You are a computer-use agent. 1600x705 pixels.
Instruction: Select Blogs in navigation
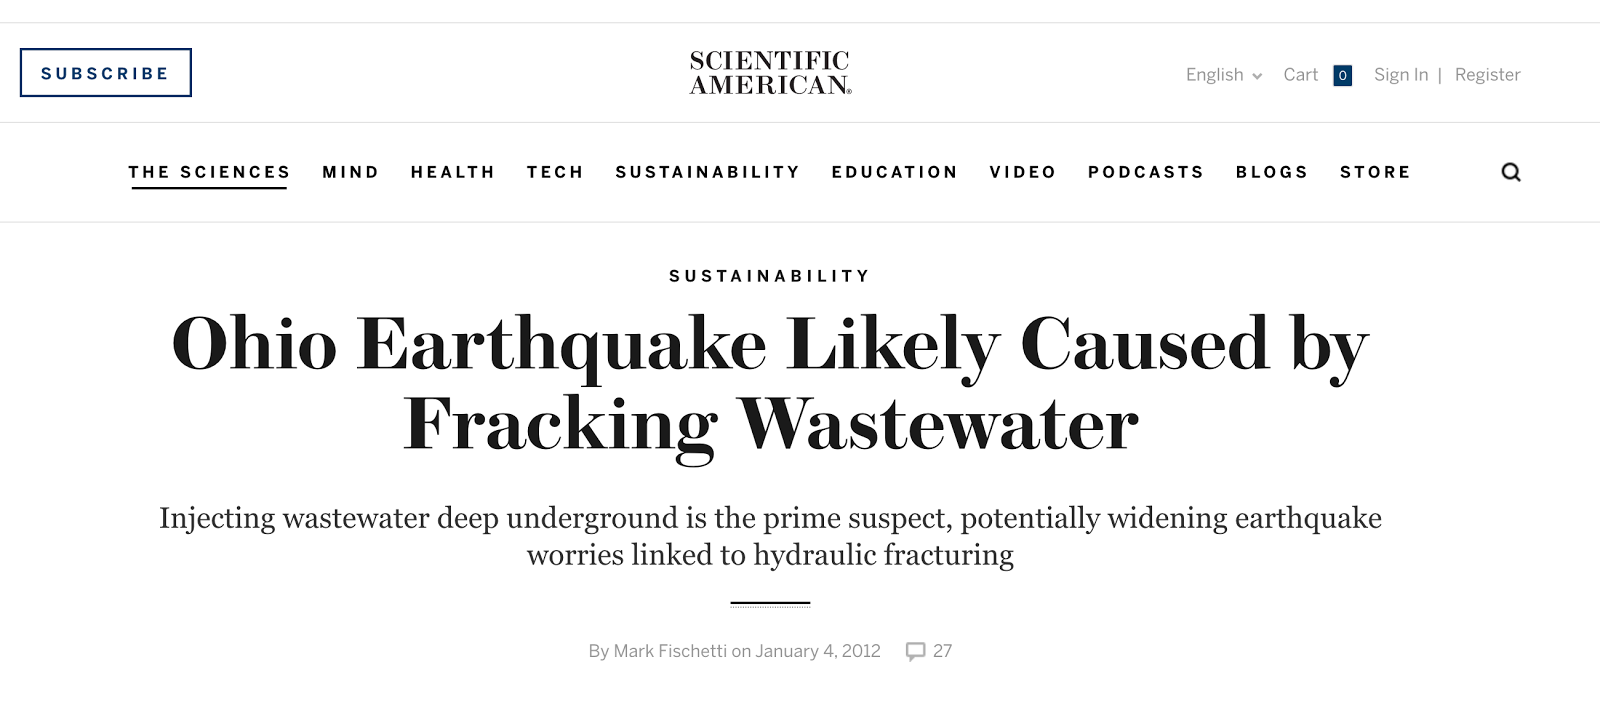pyautogui.click(x=1272, y=172)
